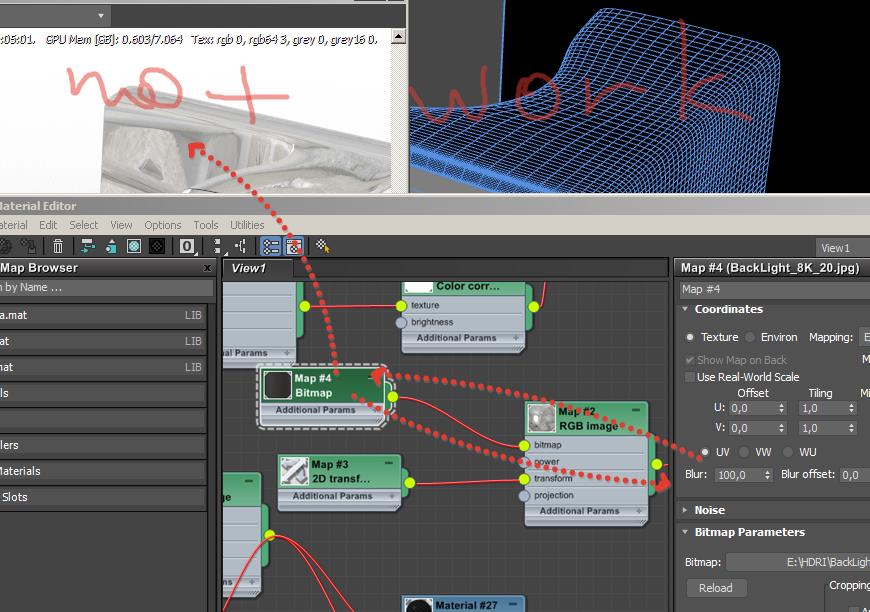870x612 pixels.
Task: Select the UV radio button
Action: [705, 452]
